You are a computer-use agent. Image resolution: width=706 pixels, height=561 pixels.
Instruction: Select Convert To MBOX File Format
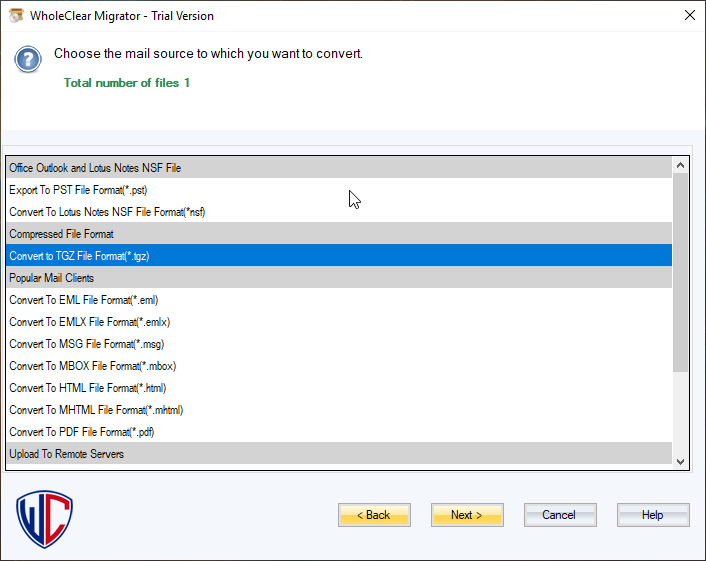tap(339, 366)
